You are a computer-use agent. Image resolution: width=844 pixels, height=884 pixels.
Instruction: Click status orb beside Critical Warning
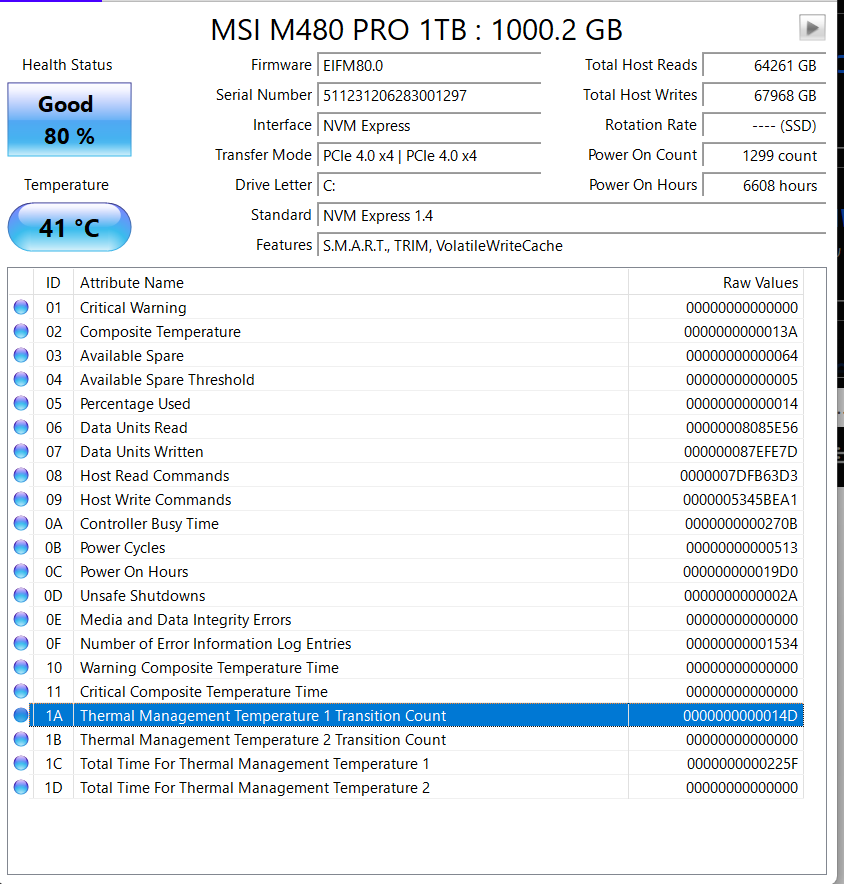click(21, 308)
